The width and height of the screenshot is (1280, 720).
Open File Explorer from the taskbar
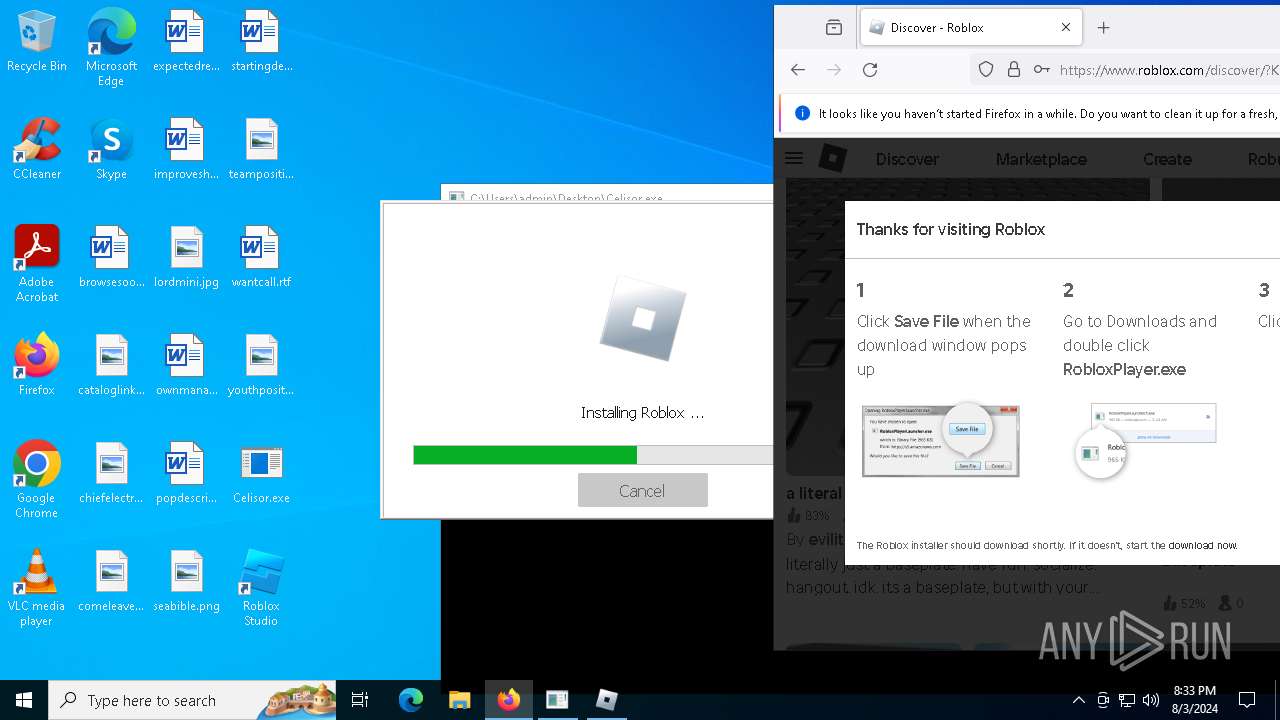tap(459, 700)
